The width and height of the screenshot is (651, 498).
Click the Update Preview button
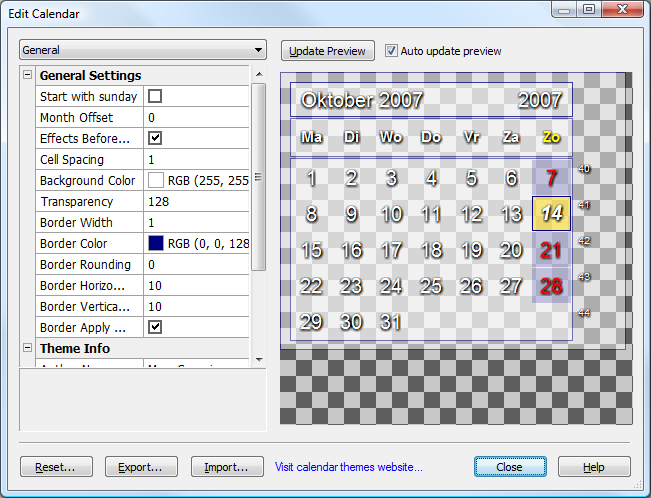(x=328, y=51)
